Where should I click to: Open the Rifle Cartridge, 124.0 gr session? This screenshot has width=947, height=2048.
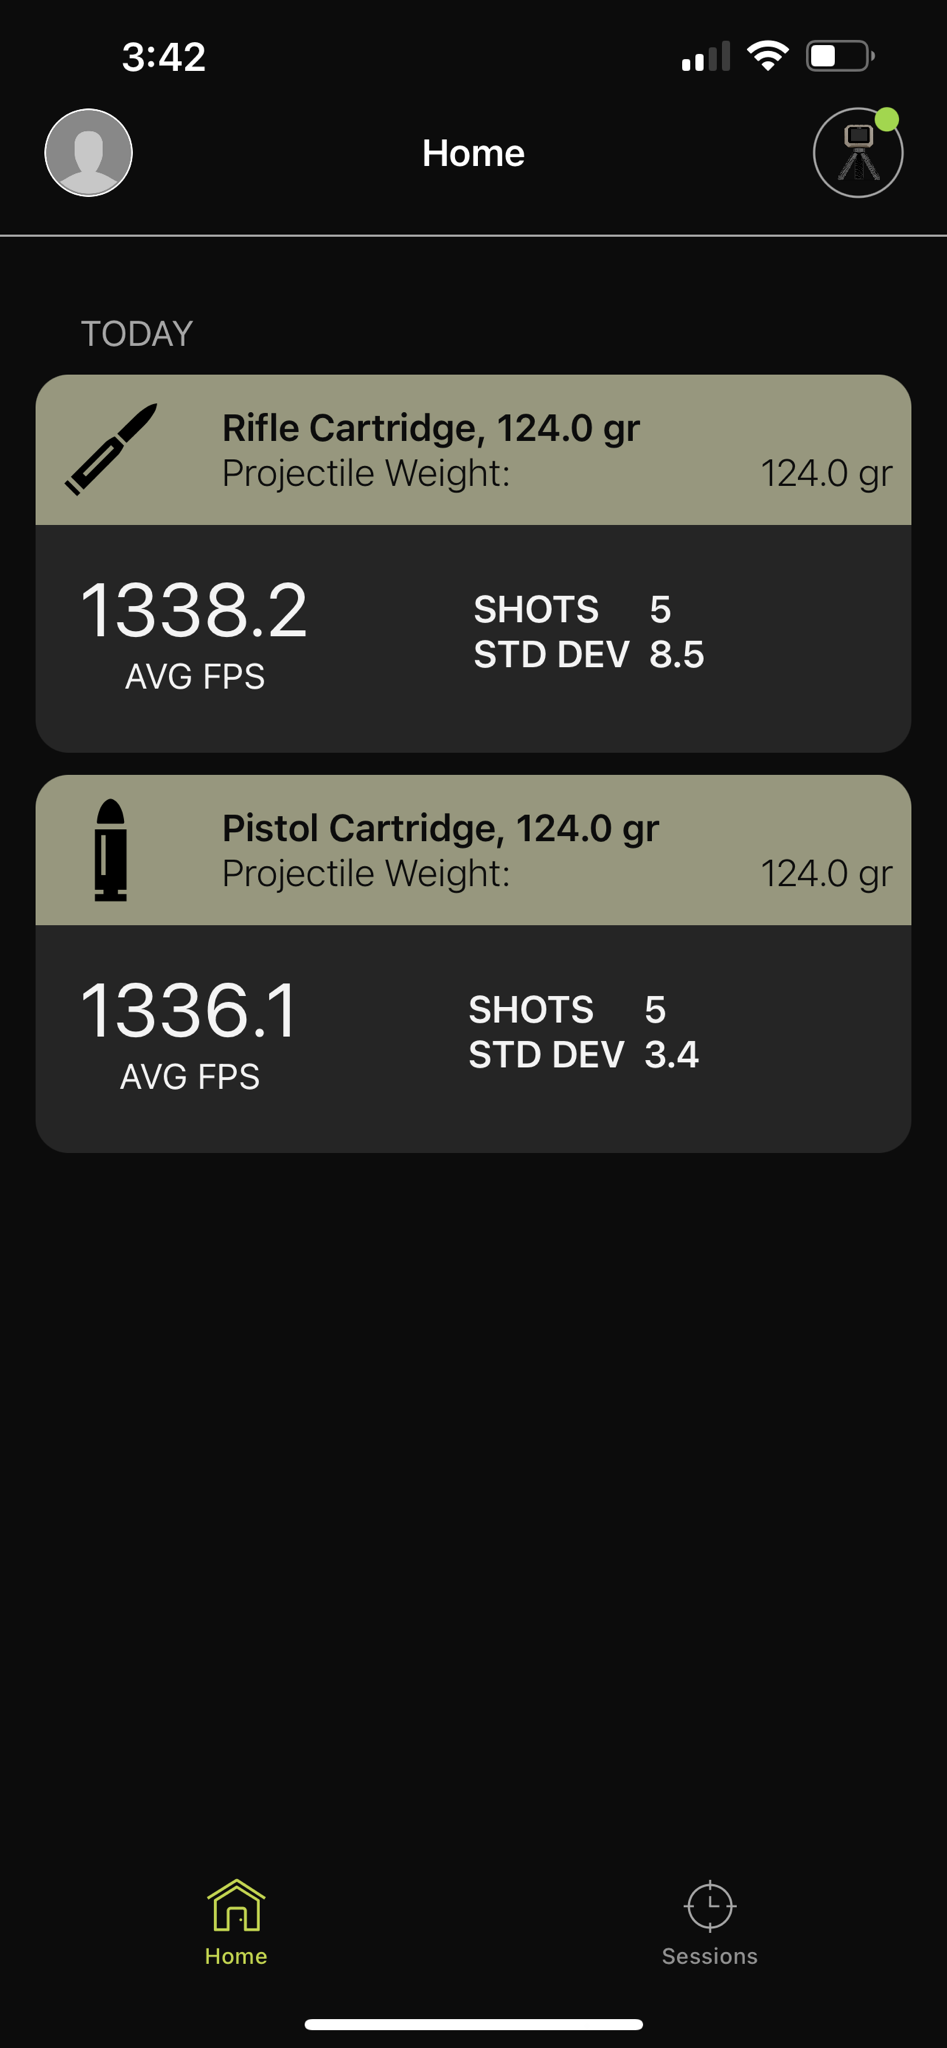click(x=473, y=564)
